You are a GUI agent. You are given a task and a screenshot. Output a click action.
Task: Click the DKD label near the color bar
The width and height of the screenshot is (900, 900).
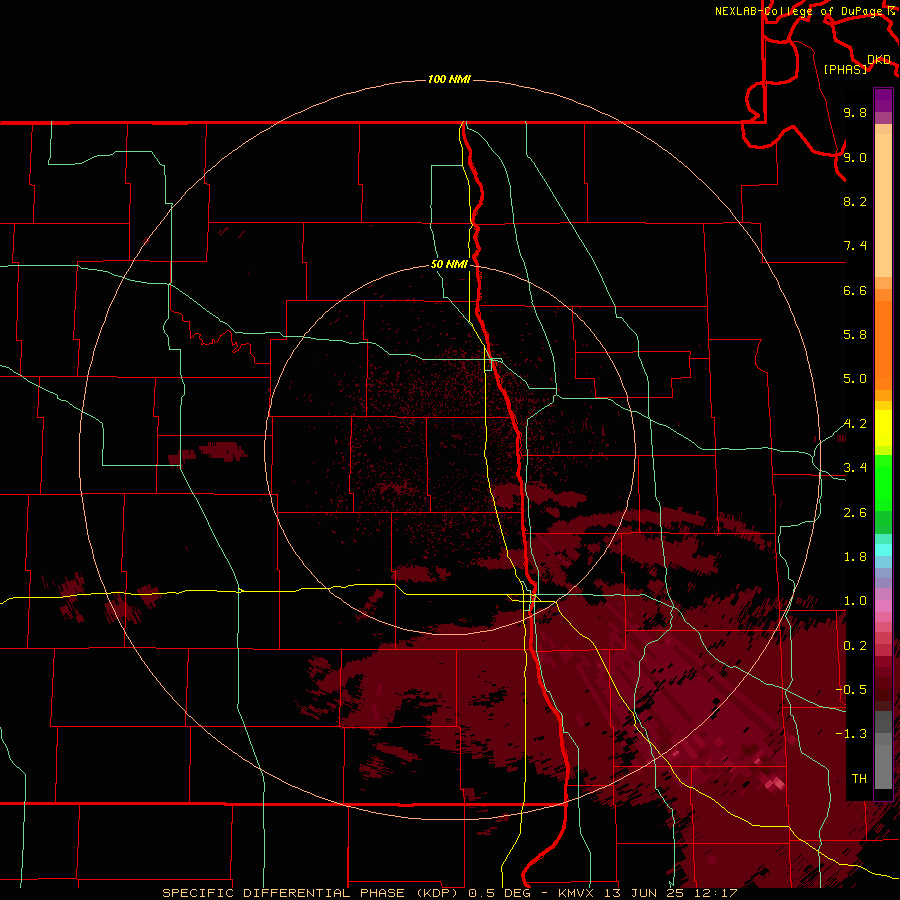tap(879, 60)
